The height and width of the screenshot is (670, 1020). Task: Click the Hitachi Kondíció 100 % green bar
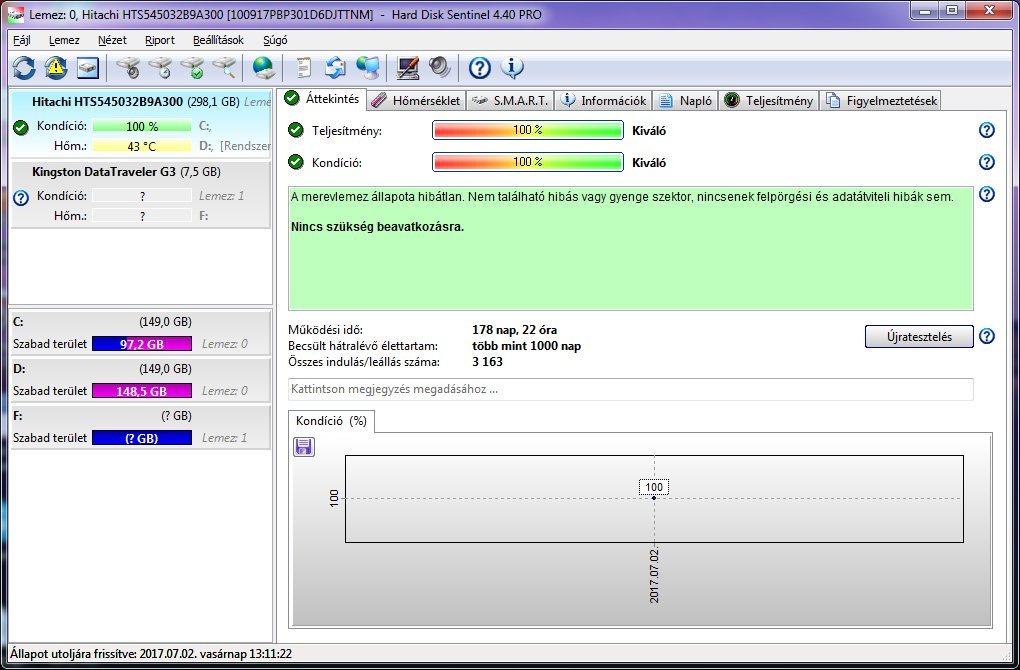142,126
